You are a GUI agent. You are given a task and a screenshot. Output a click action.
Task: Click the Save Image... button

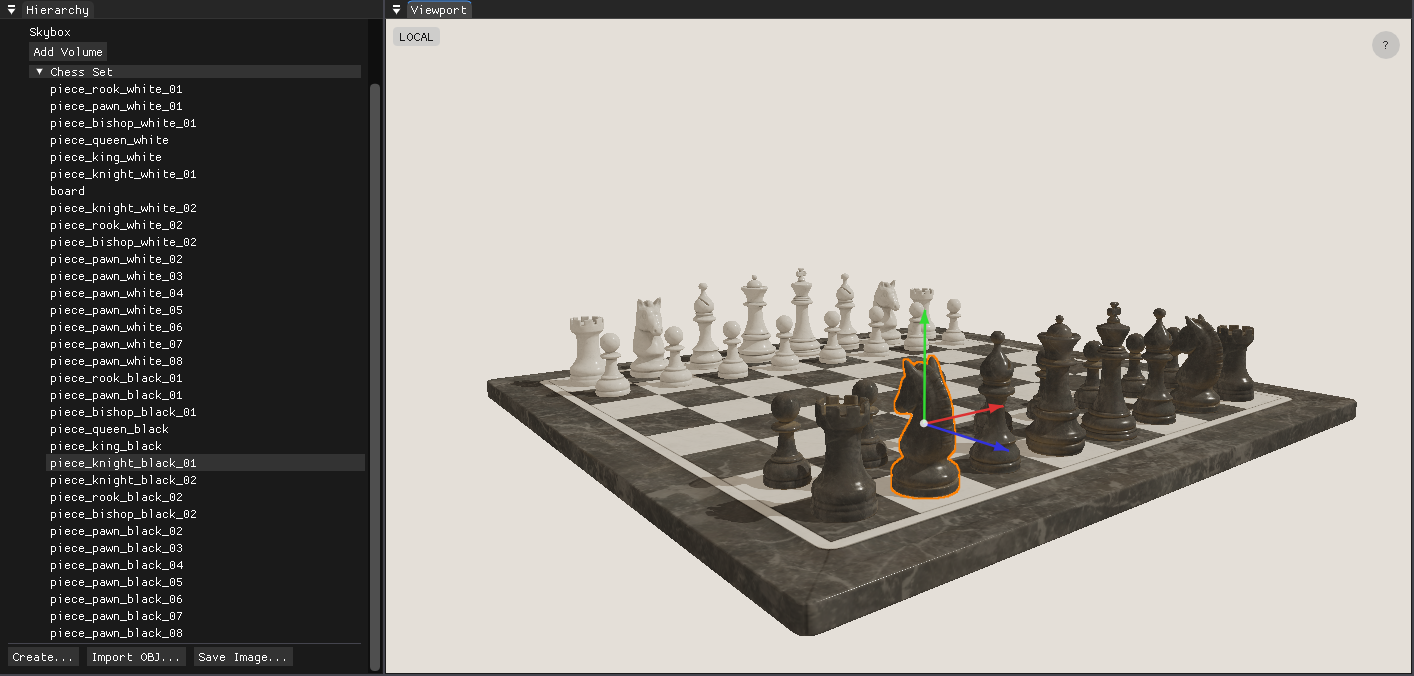coord(243,657)
